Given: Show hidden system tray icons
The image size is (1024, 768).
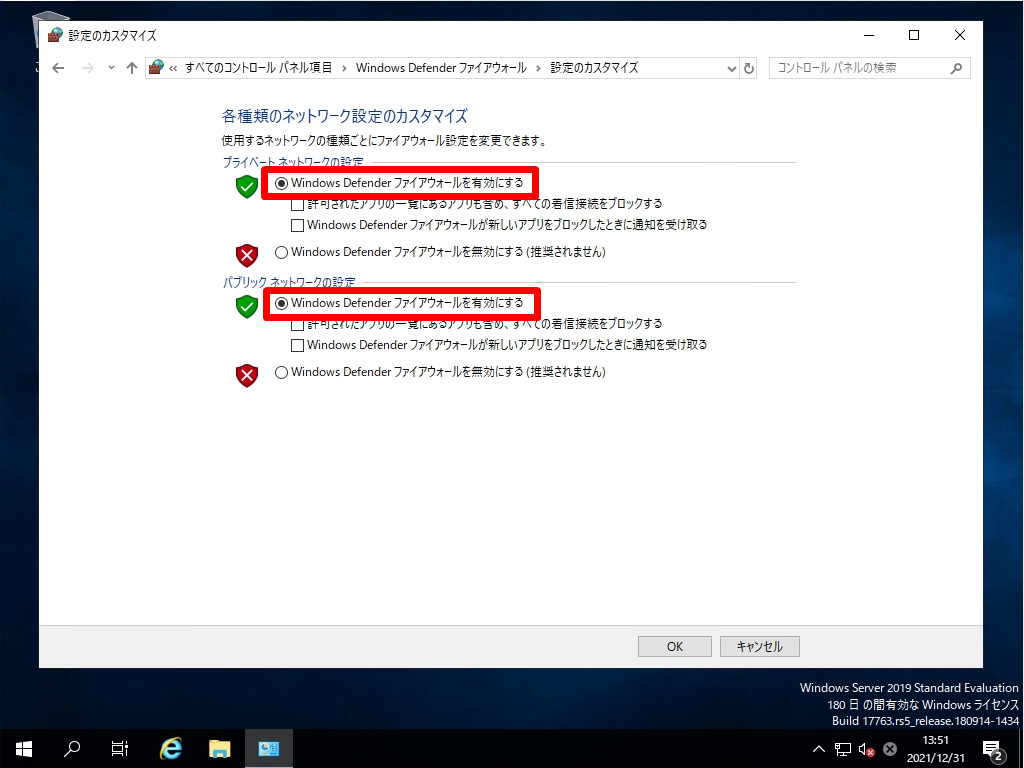Looking at the screenshot, I should (x=818, y=749).
